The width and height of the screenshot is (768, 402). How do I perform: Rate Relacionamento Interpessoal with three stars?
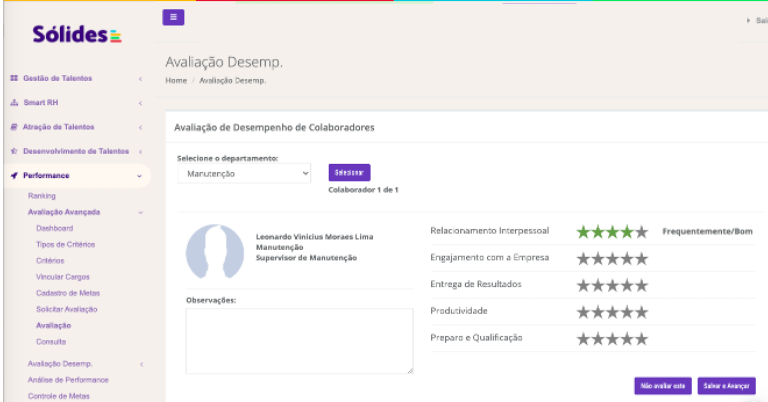[x=612, y=232]
